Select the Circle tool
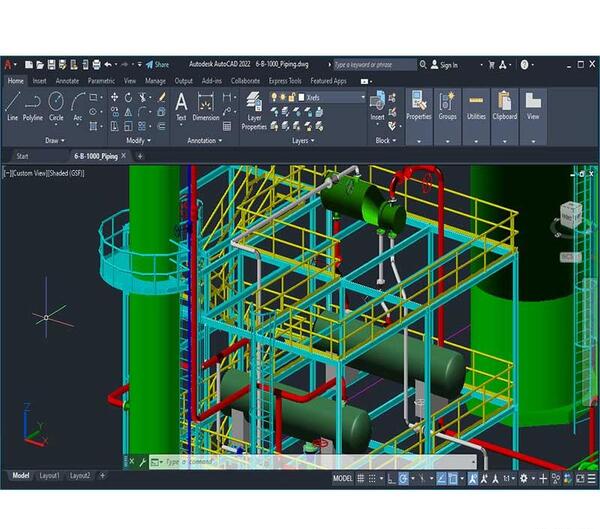Image resolution: width=600 pixels, height=529 pixels. (x=56, y=107)
